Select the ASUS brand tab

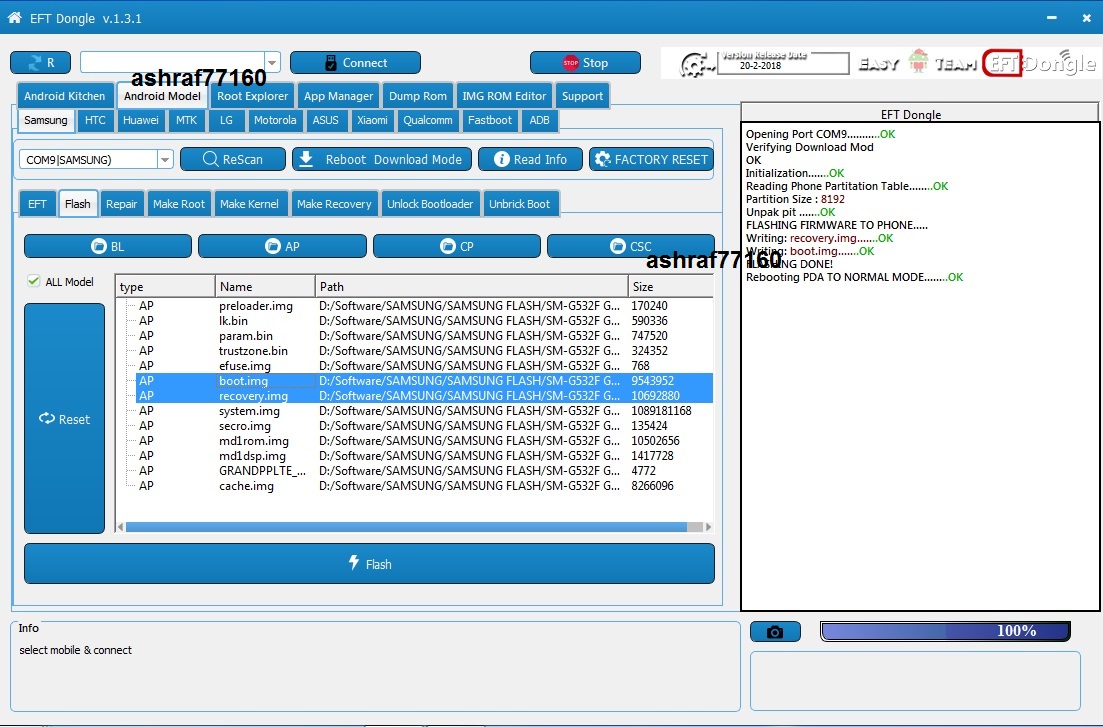[x=326, y=120]
